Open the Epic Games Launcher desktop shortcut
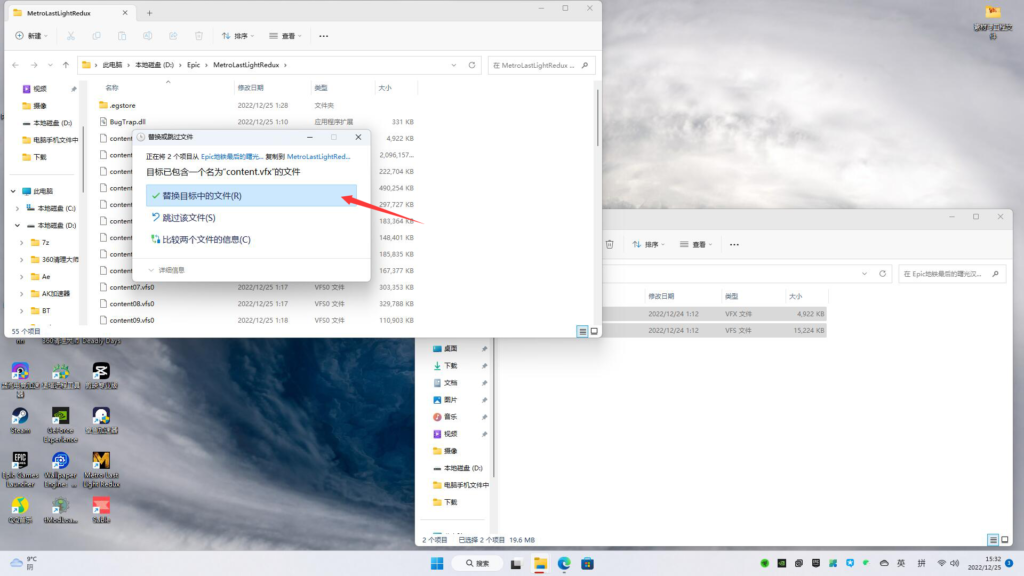1024x576 pixels. (20, 470)
